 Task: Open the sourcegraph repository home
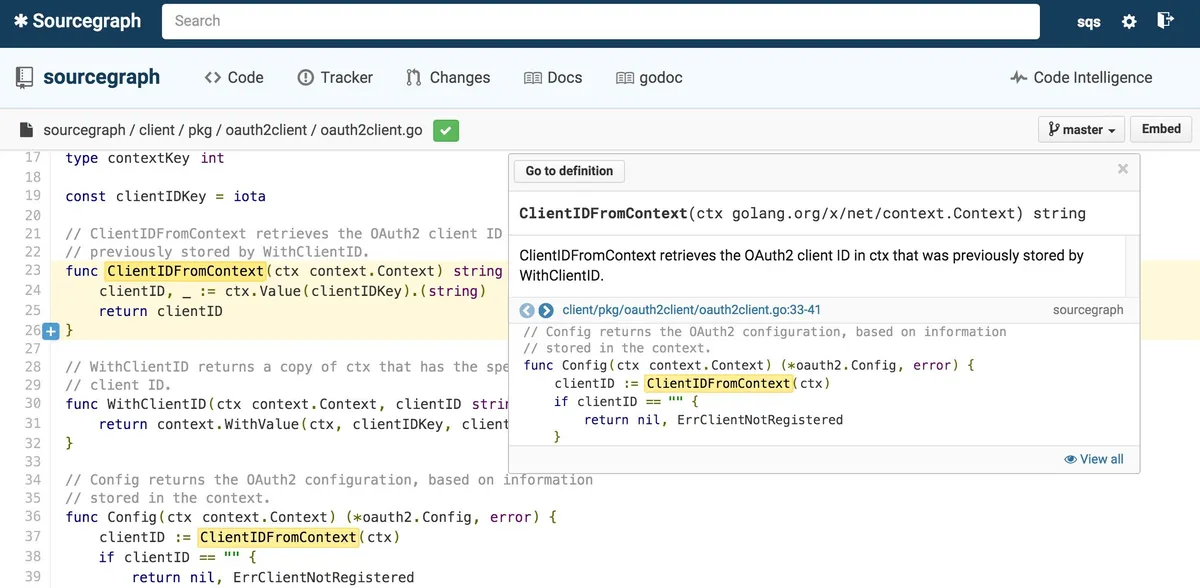click(x=101, y=77)
